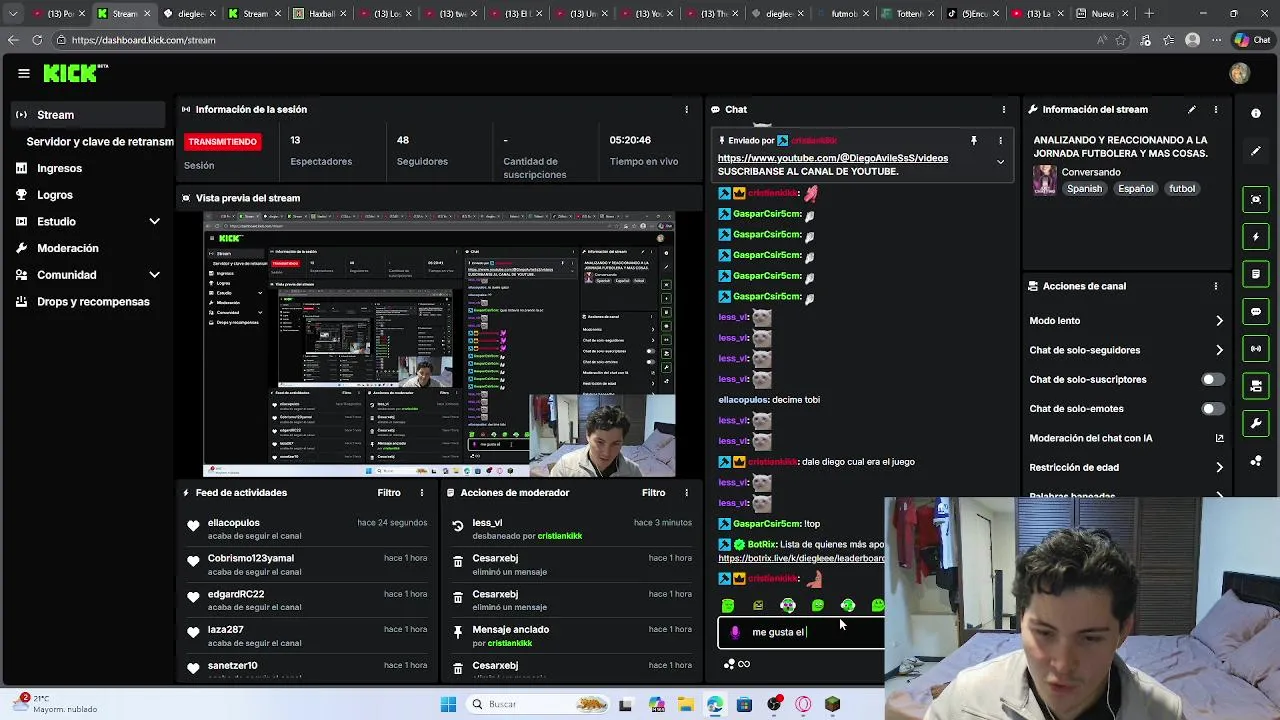Reload the page with browser refresh button
The height and width of the screenshot is (720, 1280).
point(37,40)
